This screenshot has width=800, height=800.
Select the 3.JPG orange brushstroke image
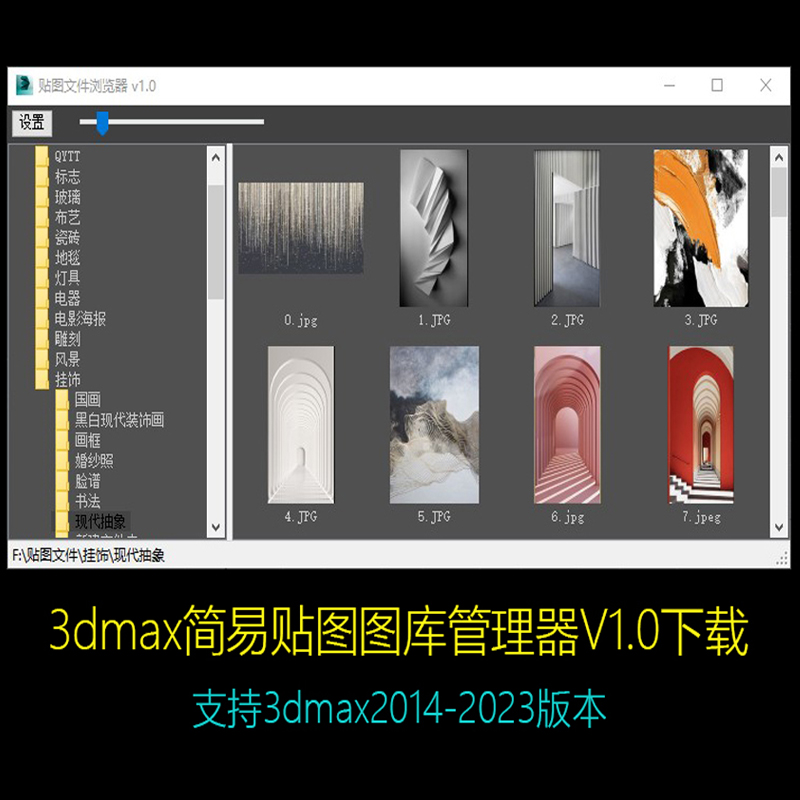(700, 230)
